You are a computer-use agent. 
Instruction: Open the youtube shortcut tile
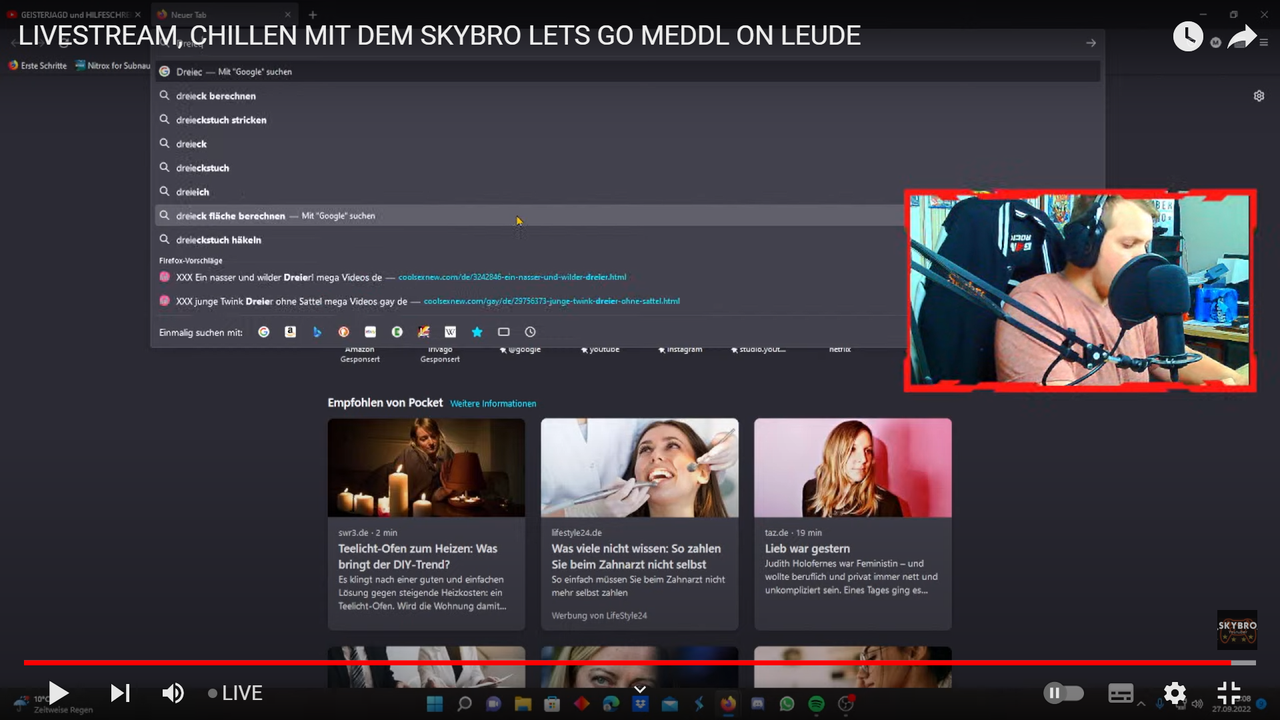(x=600, y=349)
